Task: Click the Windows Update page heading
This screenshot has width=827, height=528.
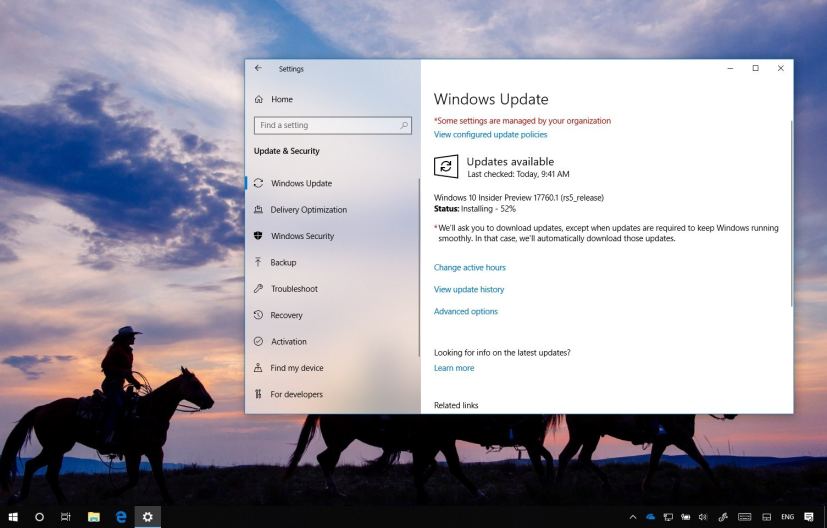Action: (491, 99)
